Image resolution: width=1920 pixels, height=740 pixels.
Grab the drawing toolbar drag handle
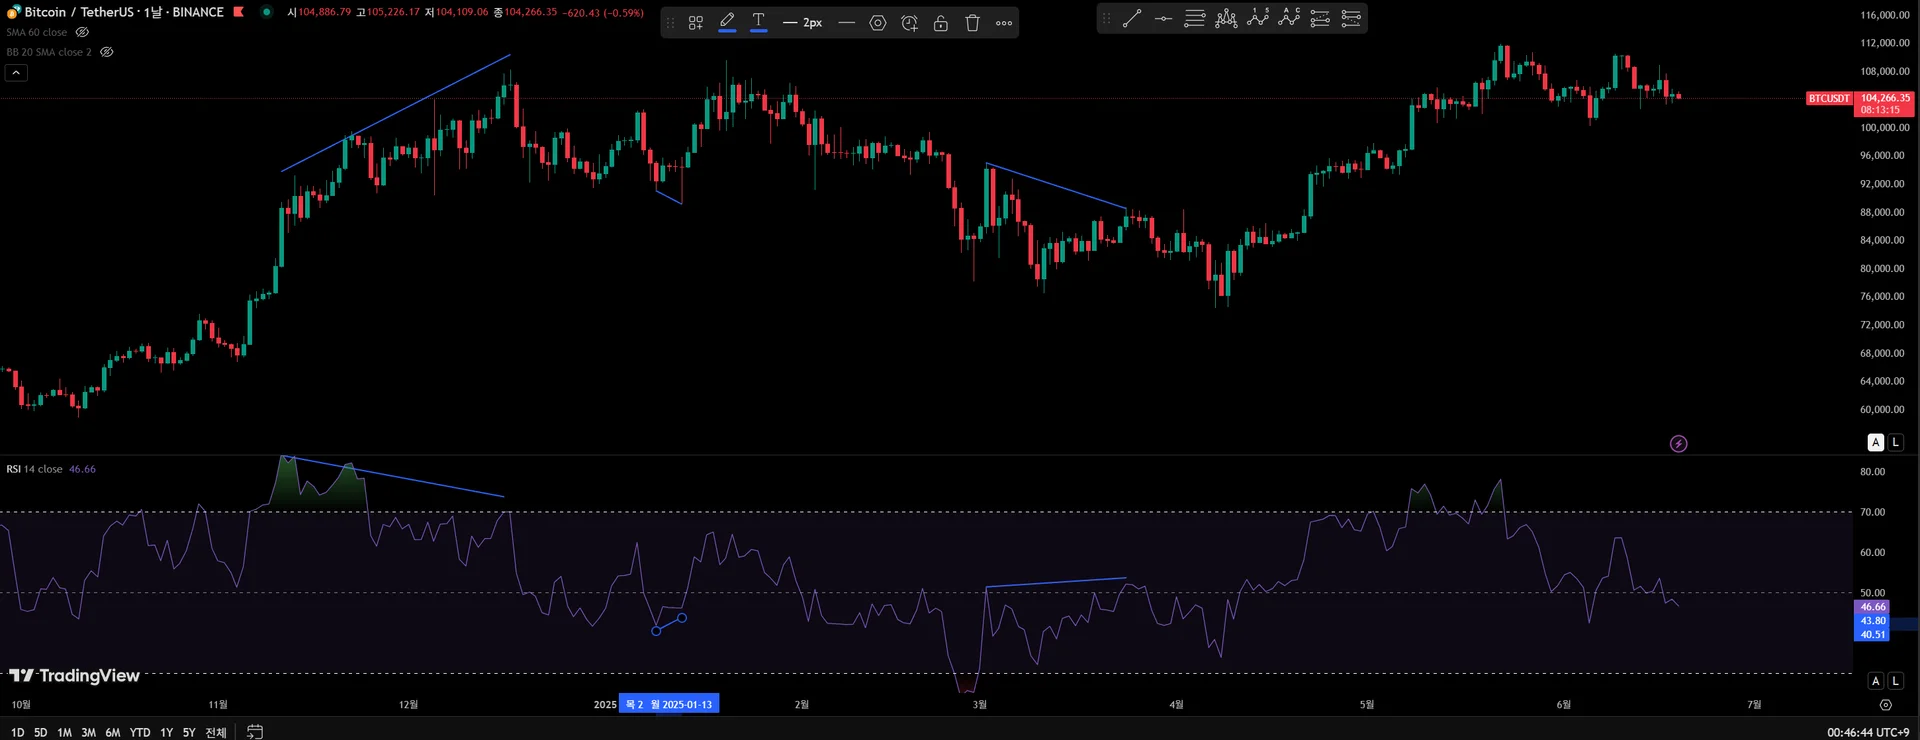[x=671, y=22]
